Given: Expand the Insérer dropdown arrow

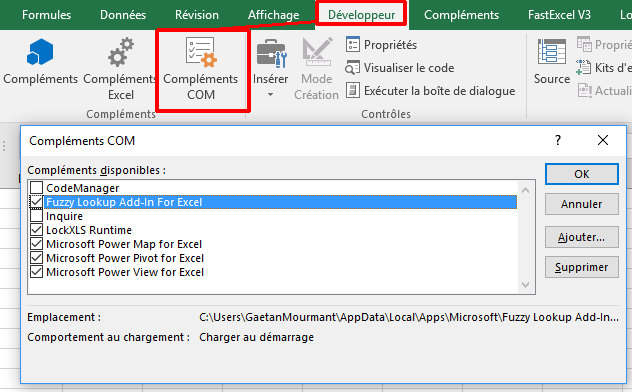Looking at the screenshot, I should coord(270,95).
